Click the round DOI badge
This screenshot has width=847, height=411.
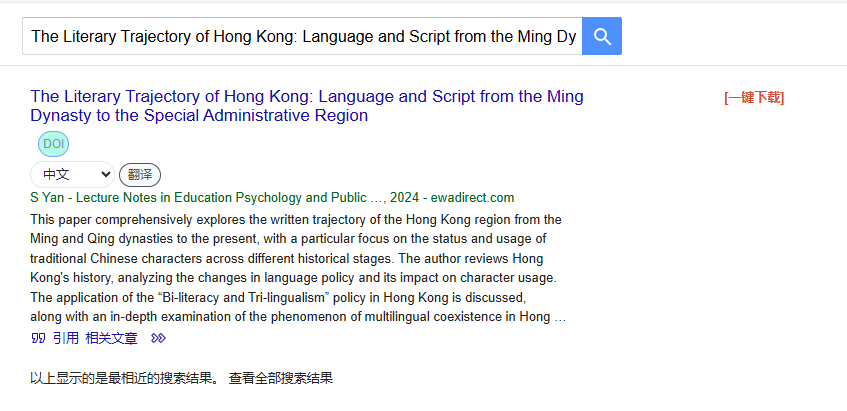point(53,144)
